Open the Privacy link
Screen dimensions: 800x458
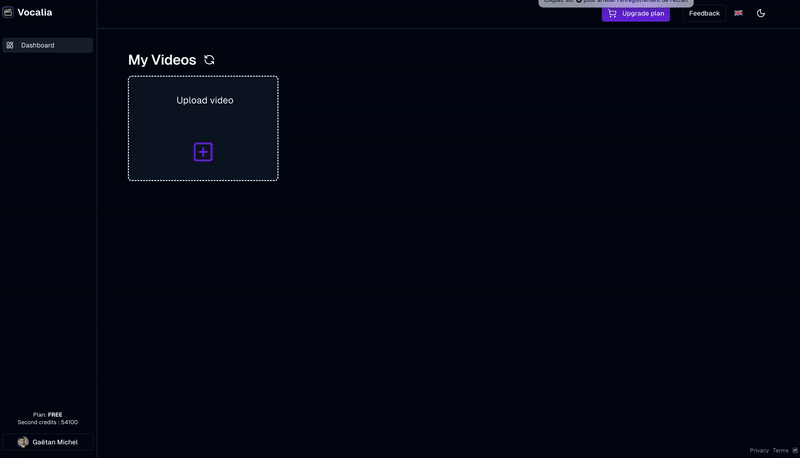pyautogui.click(x=759, y=451)
